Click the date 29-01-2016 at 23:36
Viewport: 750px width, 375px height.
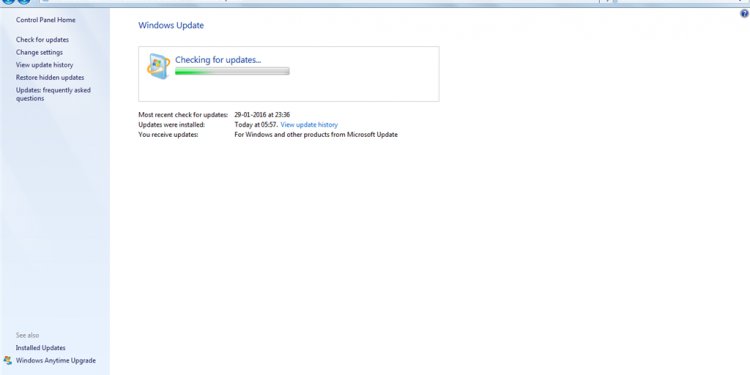pyautogui.click(x=262, y=115)
